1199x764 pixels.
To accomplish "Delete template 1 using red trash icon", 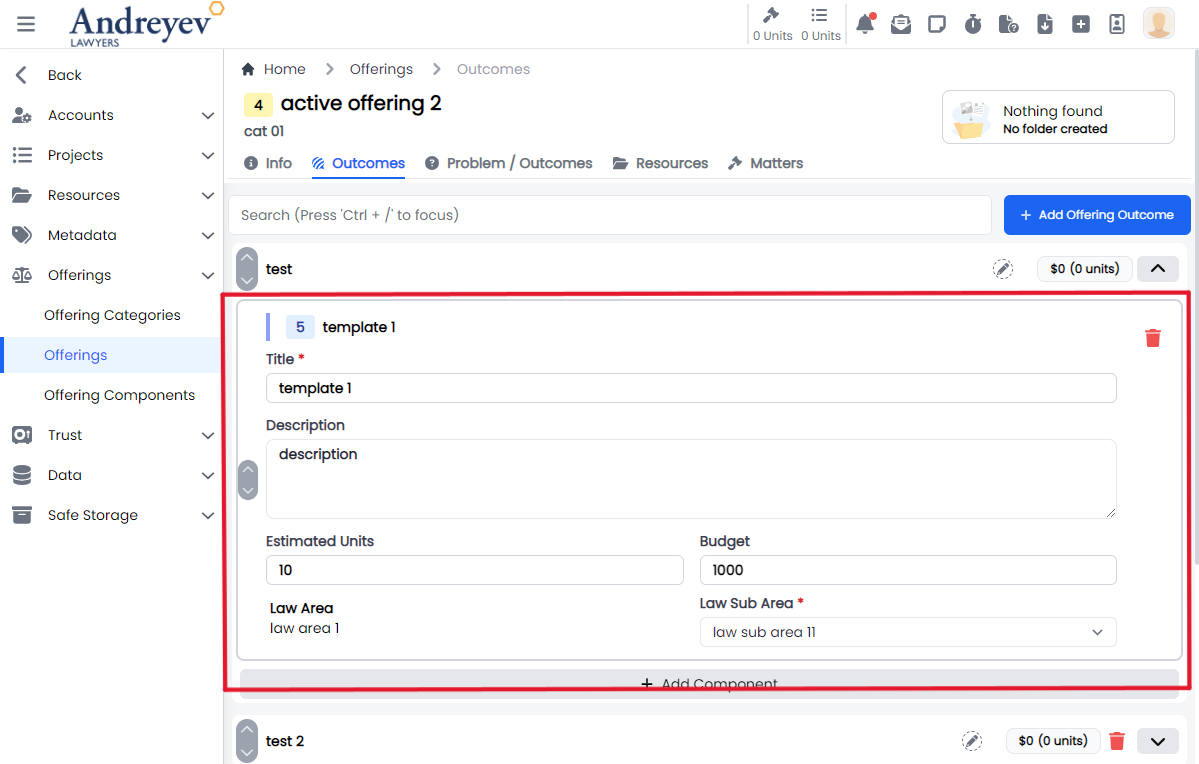I will 1152,338.
